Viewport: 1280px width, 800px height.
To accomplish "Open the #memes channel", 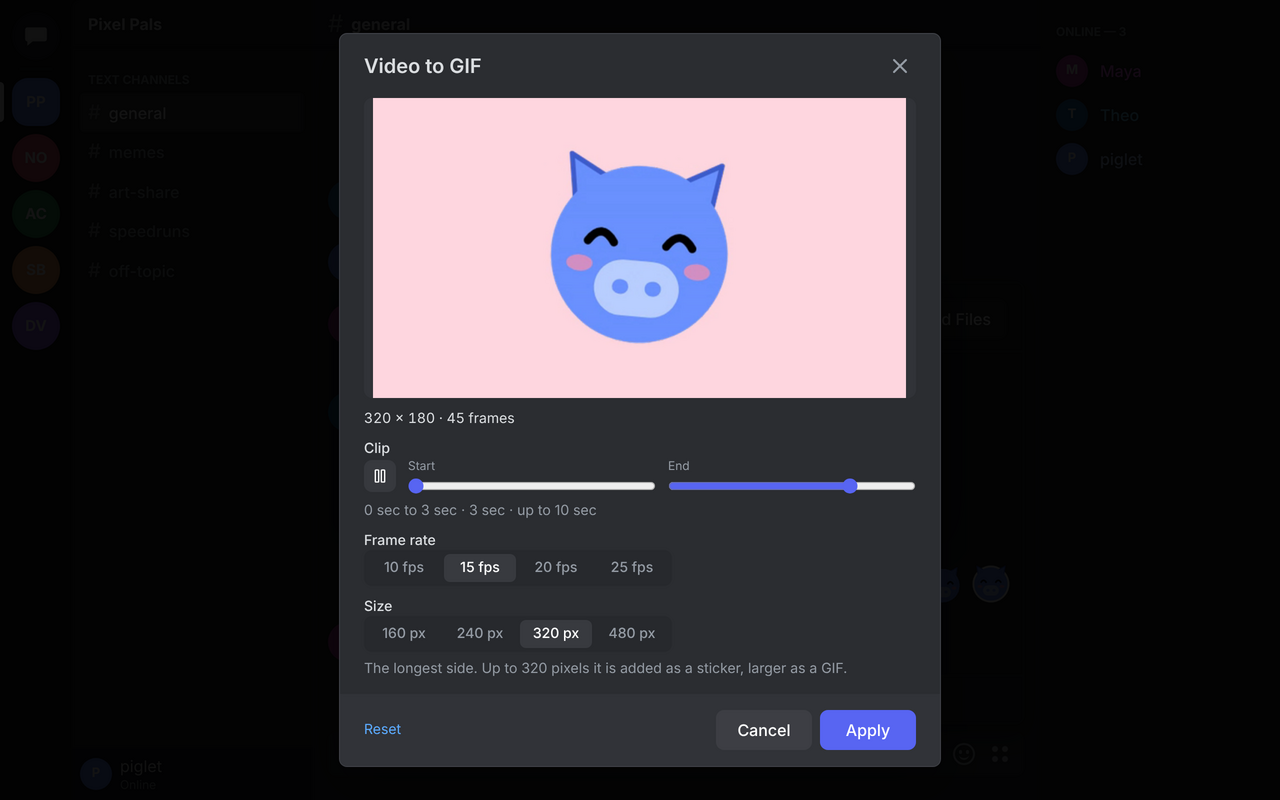I will click(190, 153).
